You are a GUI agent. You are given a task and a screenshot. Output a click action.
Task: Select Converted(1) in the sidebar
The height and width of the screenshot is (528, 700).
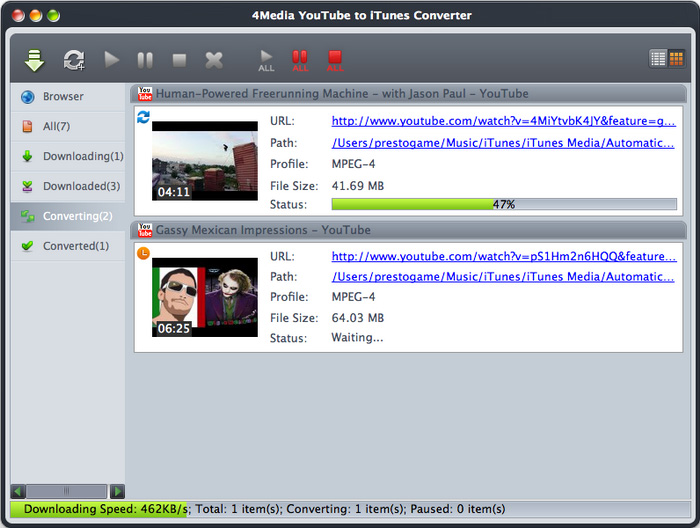pos(75,246)
